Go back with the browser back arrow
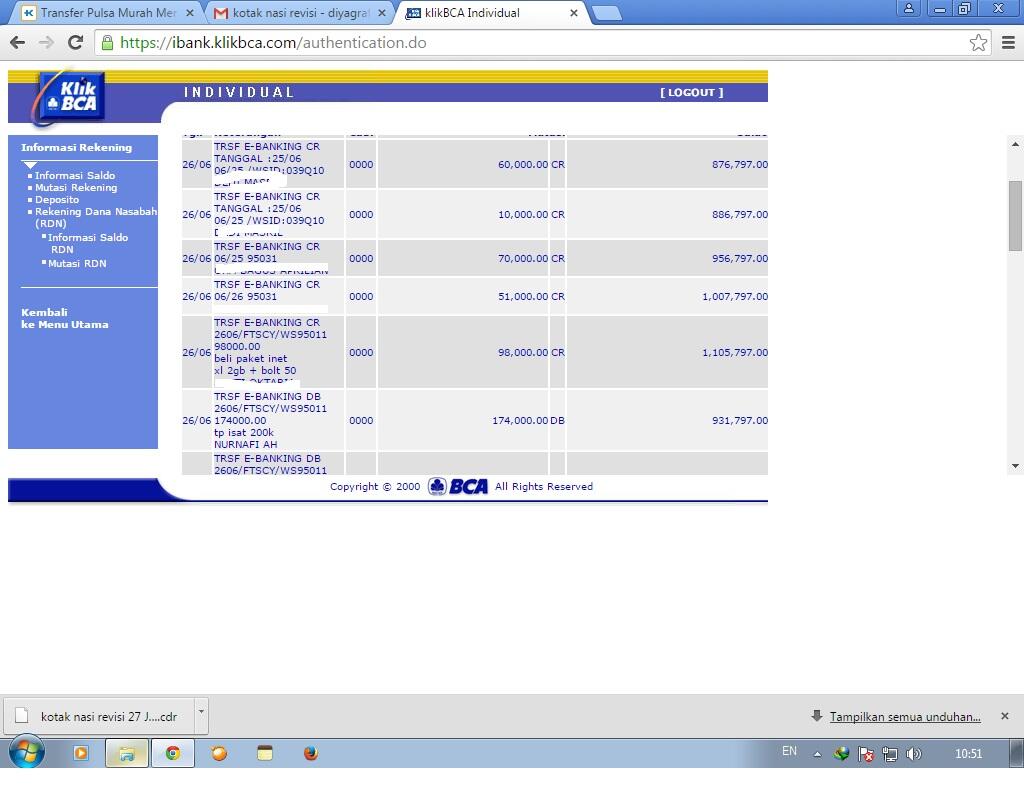Viewport: 1024px width, 809px height. pyautogui.click(x=18, y=43)
